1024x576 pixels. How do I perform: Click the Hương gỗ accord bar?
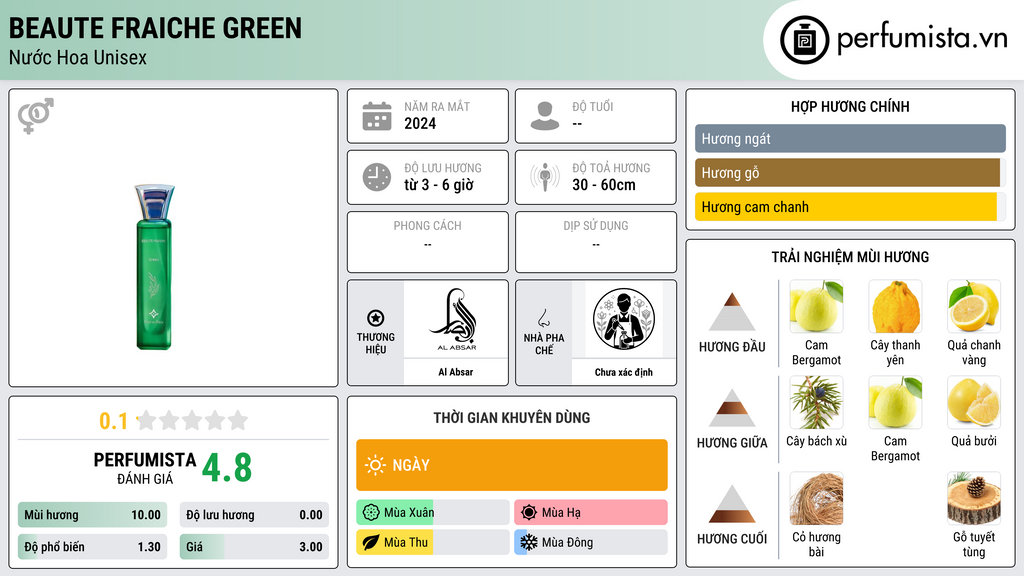pos(850,172)
